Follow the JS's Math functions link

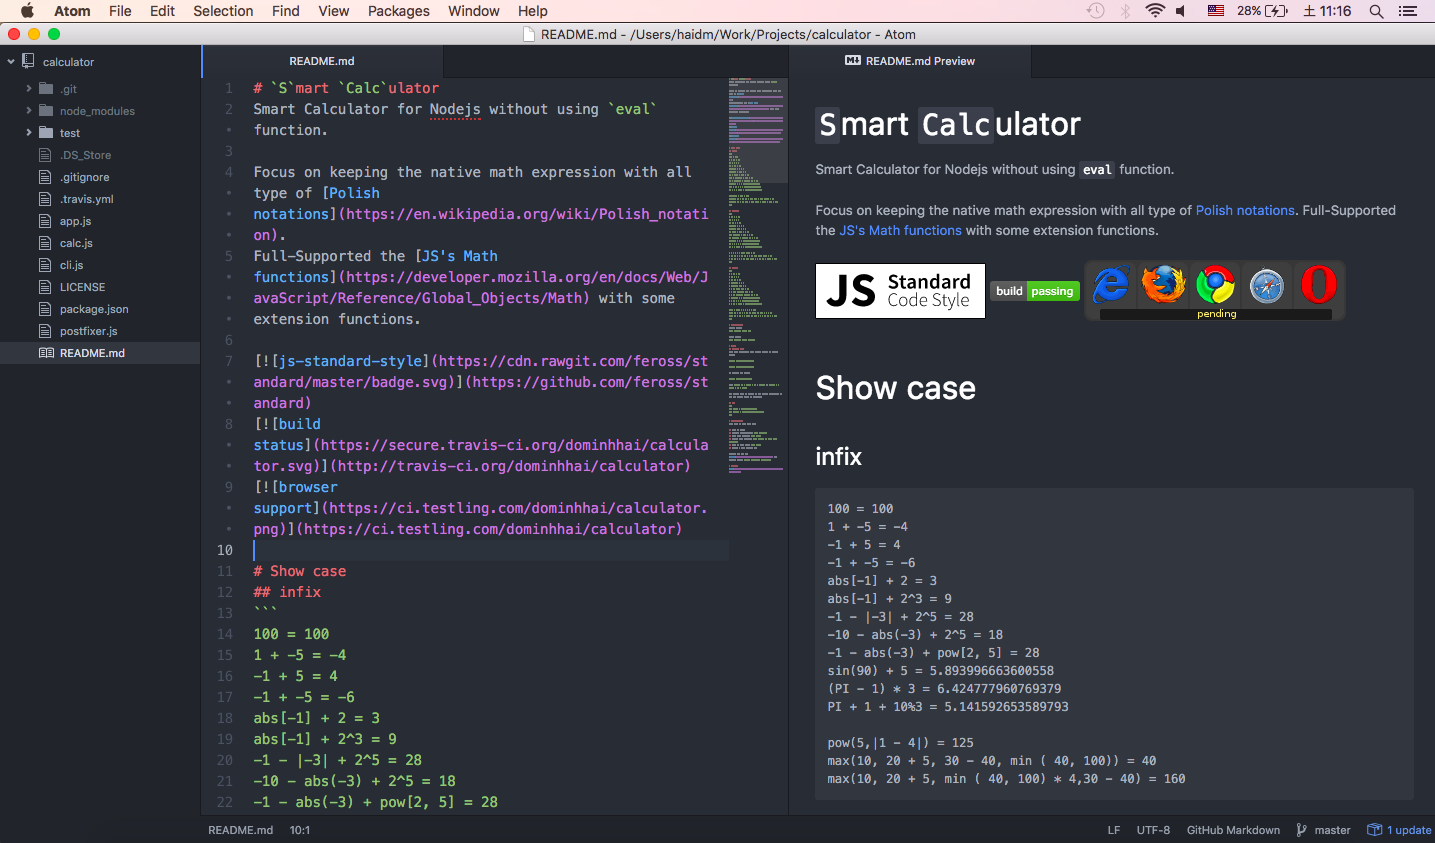[x=900, y=230]
